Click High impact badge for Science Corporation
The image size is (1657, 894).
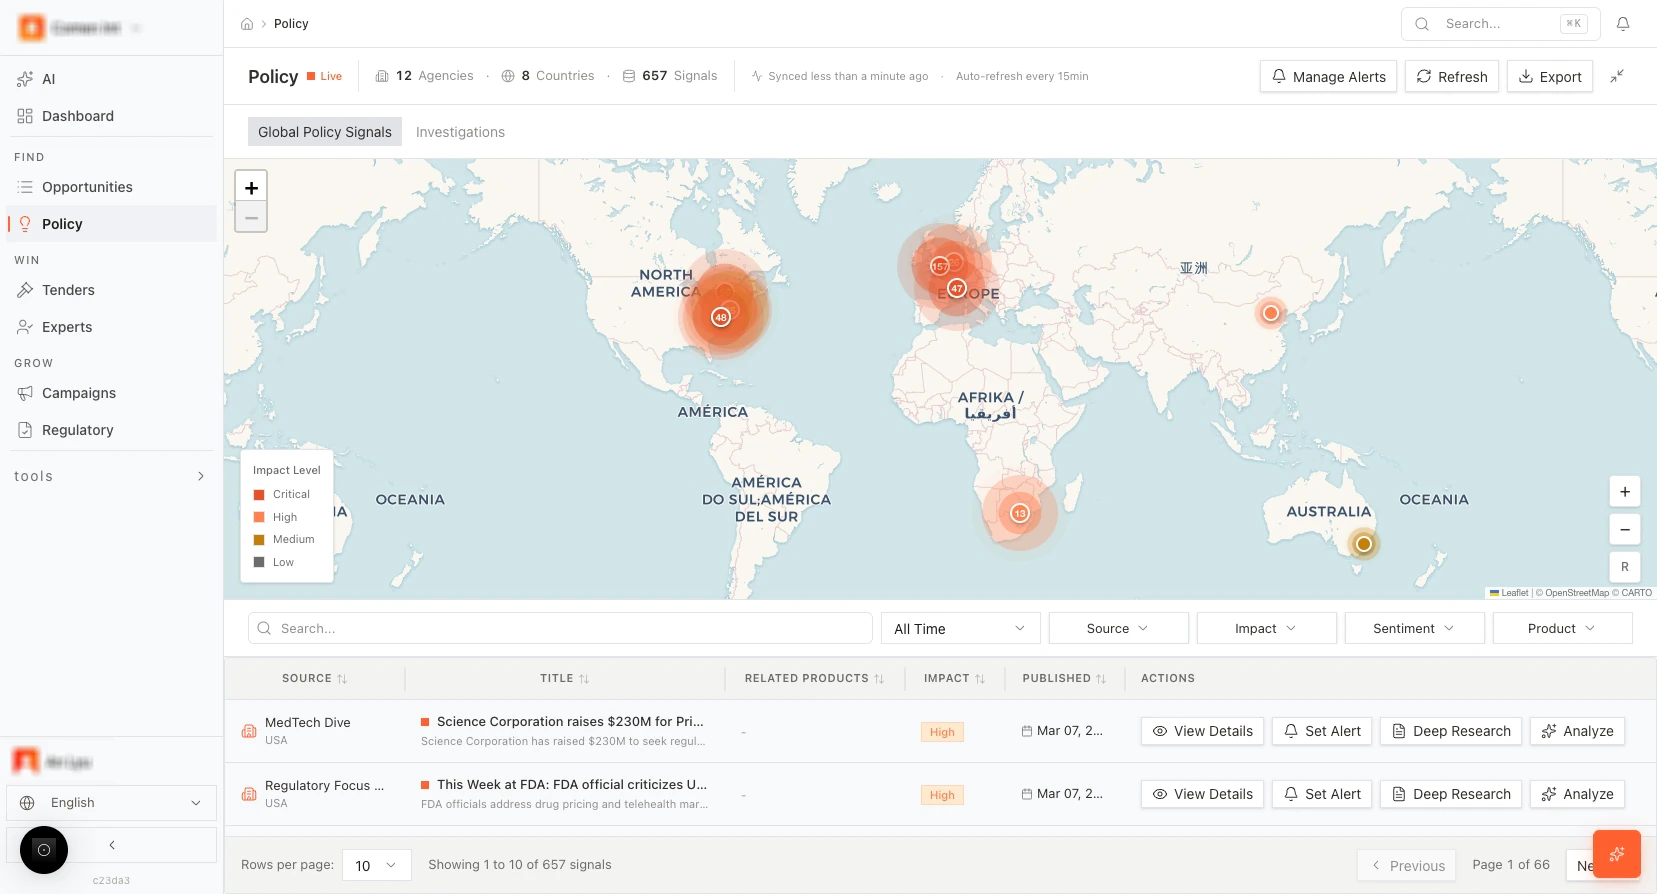pos(942,732)
